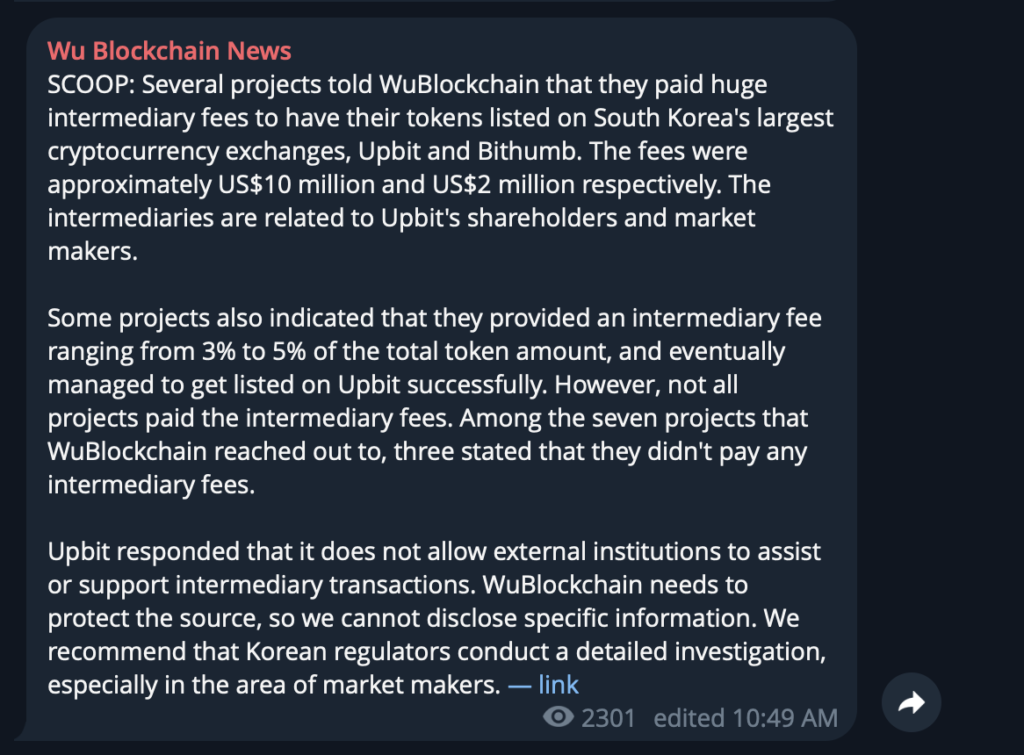Click the forward arrow button beside message

point(911,703)
